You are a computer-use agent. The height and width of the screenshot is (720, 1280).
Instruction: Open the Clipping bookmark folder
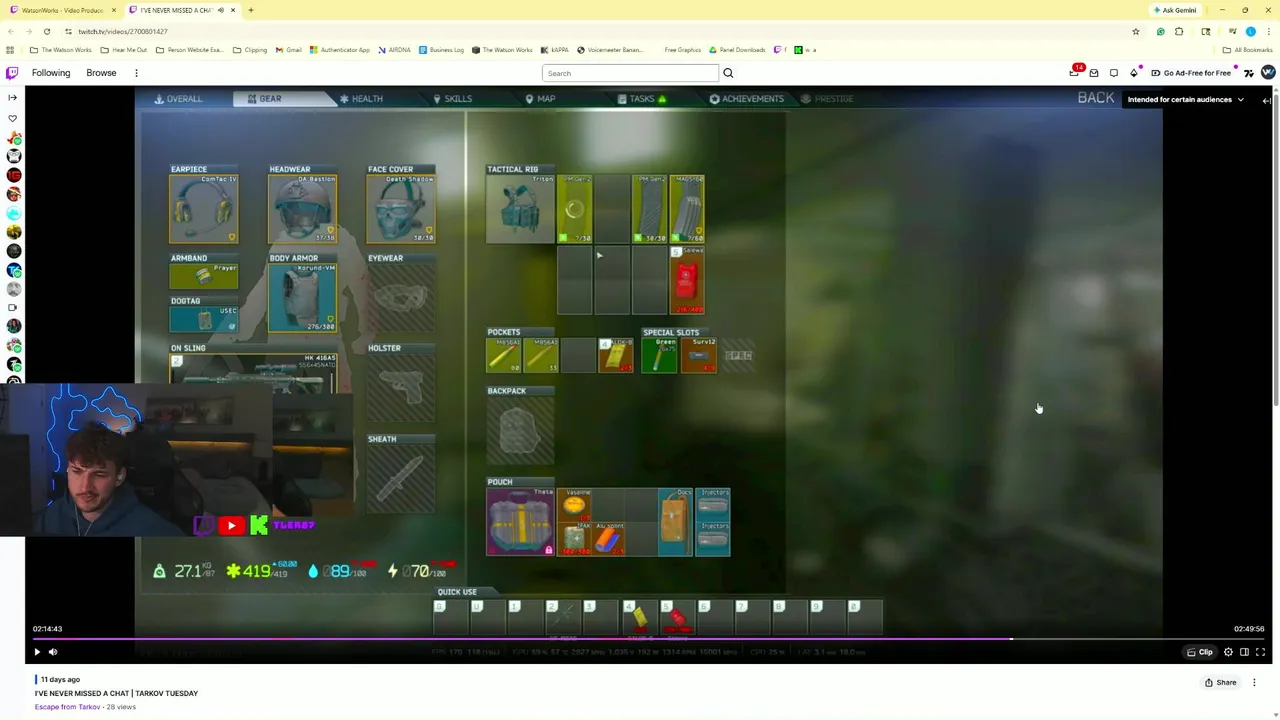[250, 50]
